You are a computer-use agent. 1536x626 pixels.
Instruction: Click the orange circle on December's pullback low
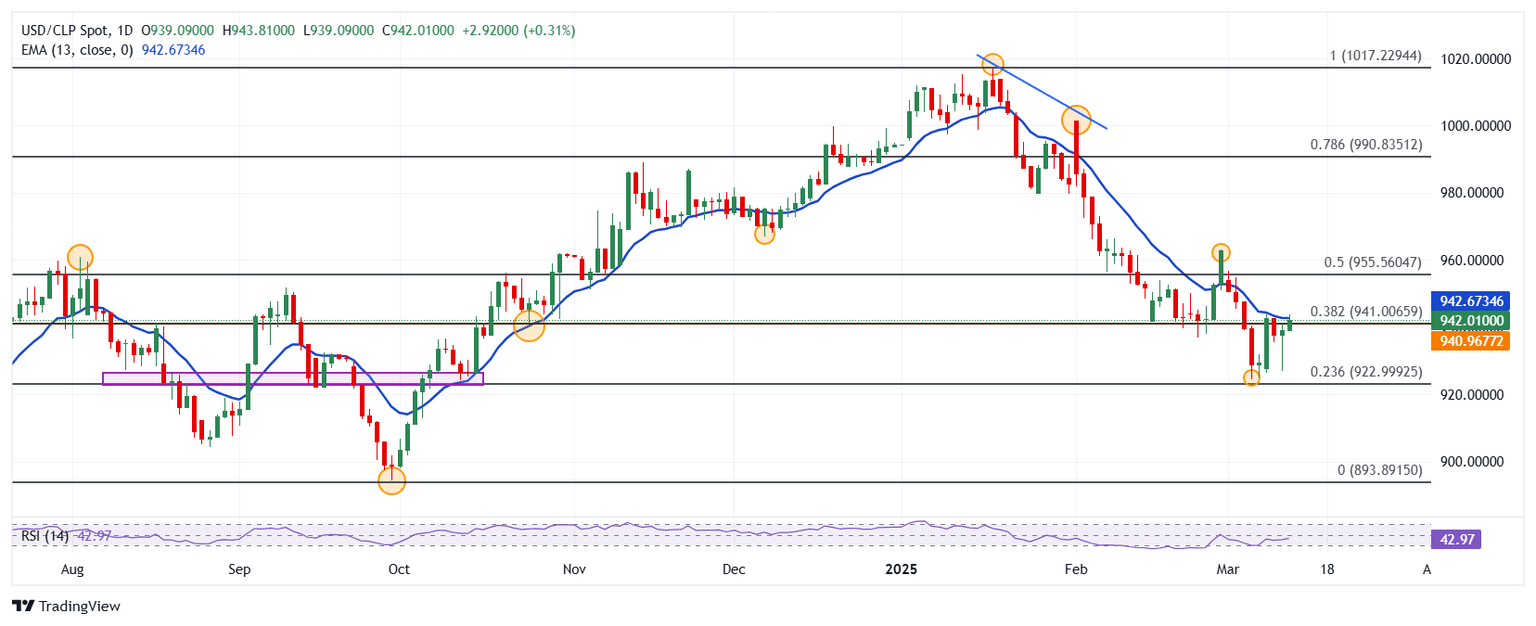coord(765,234)
